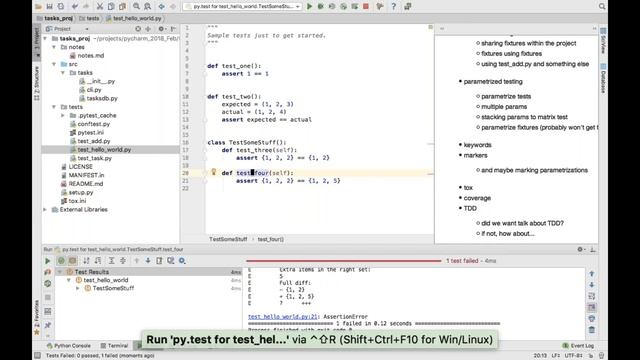Click the intention lightbulb on line 20
The height and width of the screenshot is (360, 640).
coord(213,172)
